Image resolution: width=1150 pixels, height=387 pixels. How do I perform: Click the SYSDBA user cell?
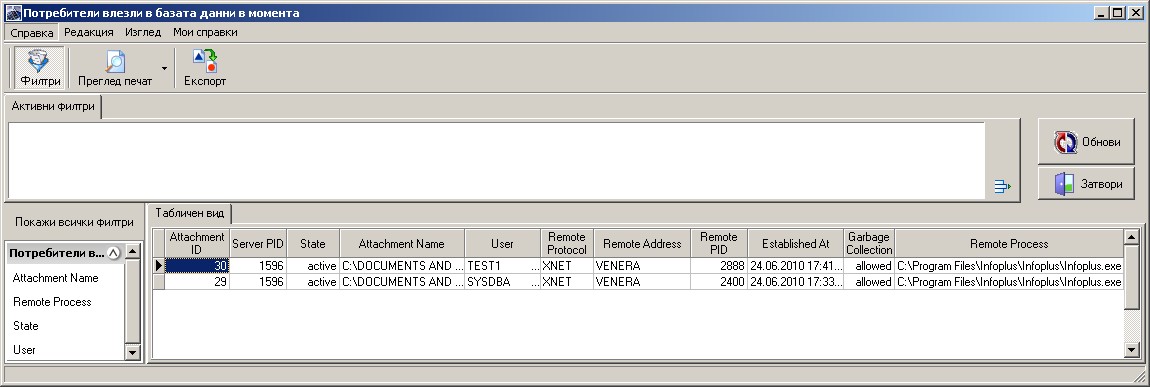pos(502,281)
